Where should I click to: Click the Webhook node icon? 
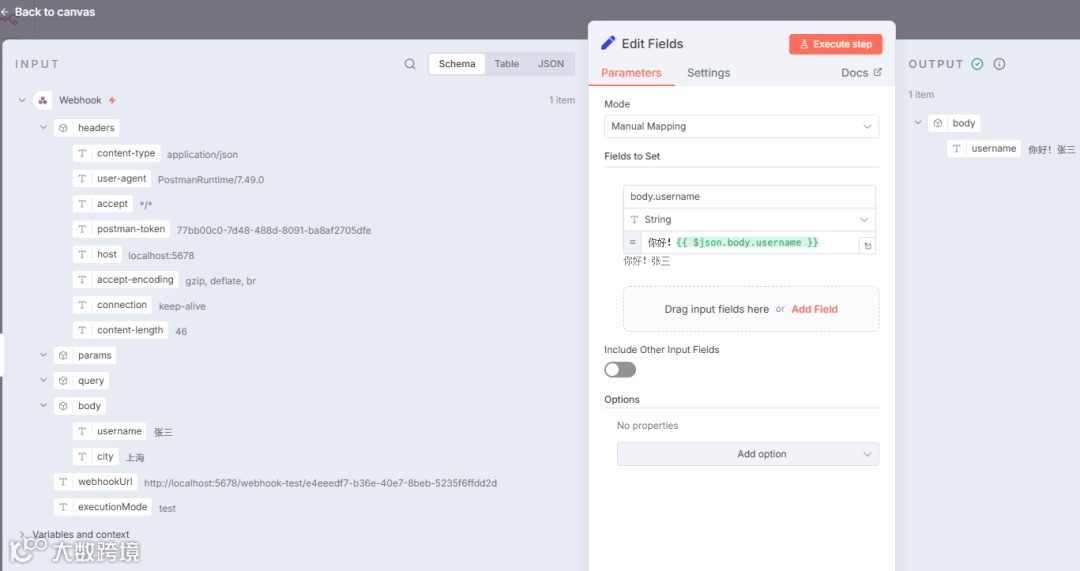tap(43, 101)
